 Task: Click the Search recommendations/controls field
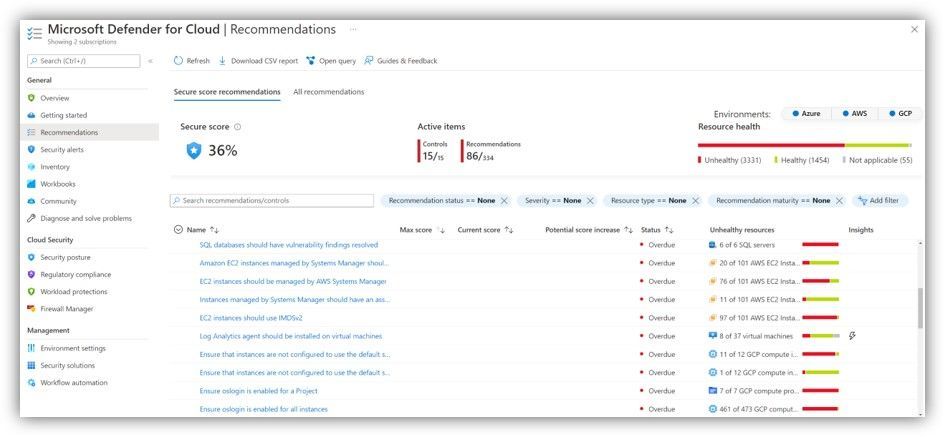point(272,200)
